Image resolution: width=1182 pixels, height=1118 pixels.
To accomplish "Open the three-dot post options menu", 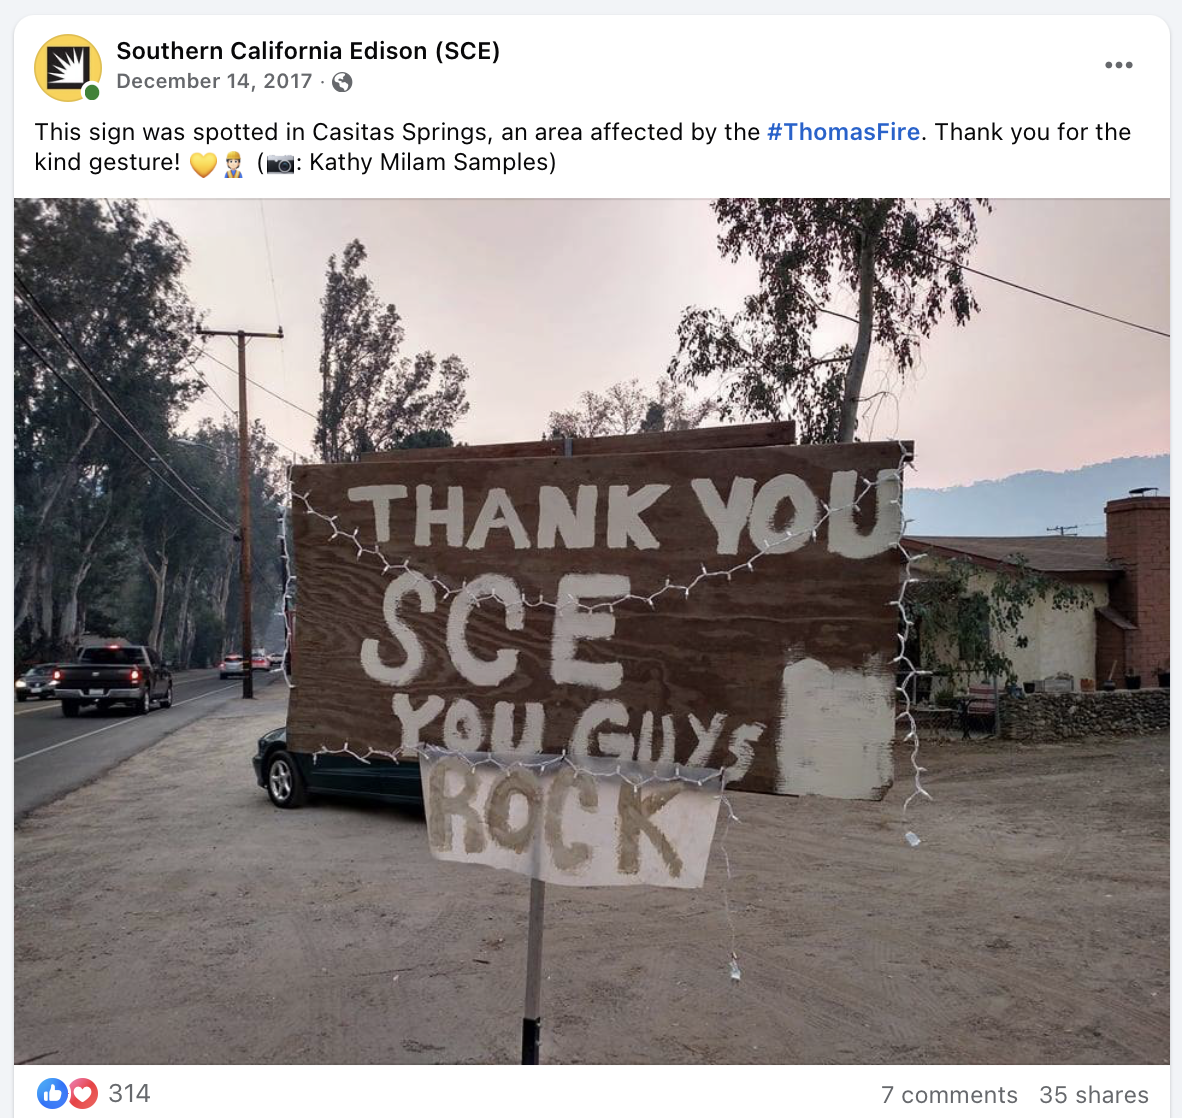I will coord(1118,65).
